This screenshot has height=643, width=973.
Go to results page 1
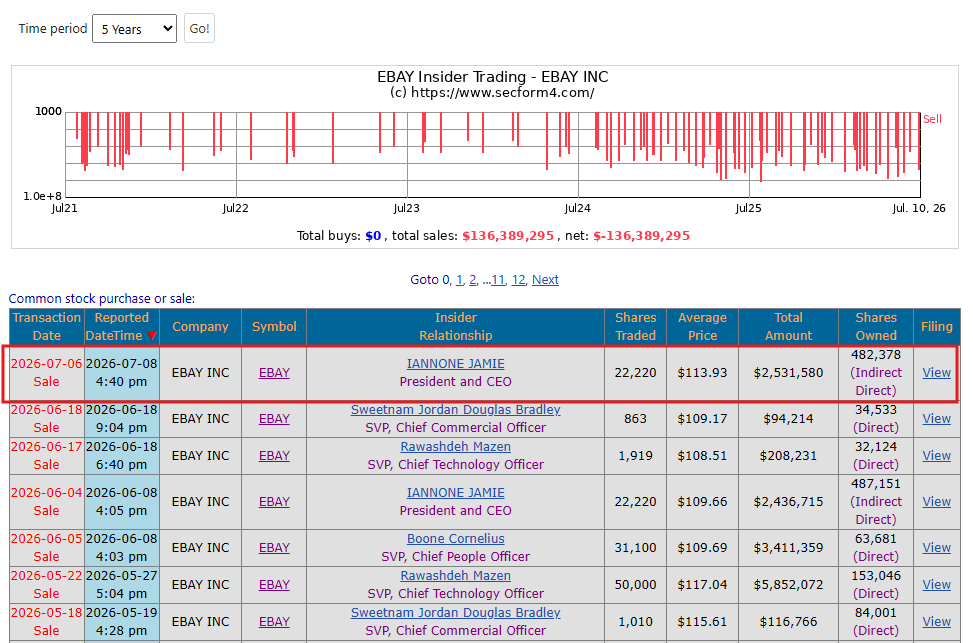pyautogui.click(x=460, y=280)
